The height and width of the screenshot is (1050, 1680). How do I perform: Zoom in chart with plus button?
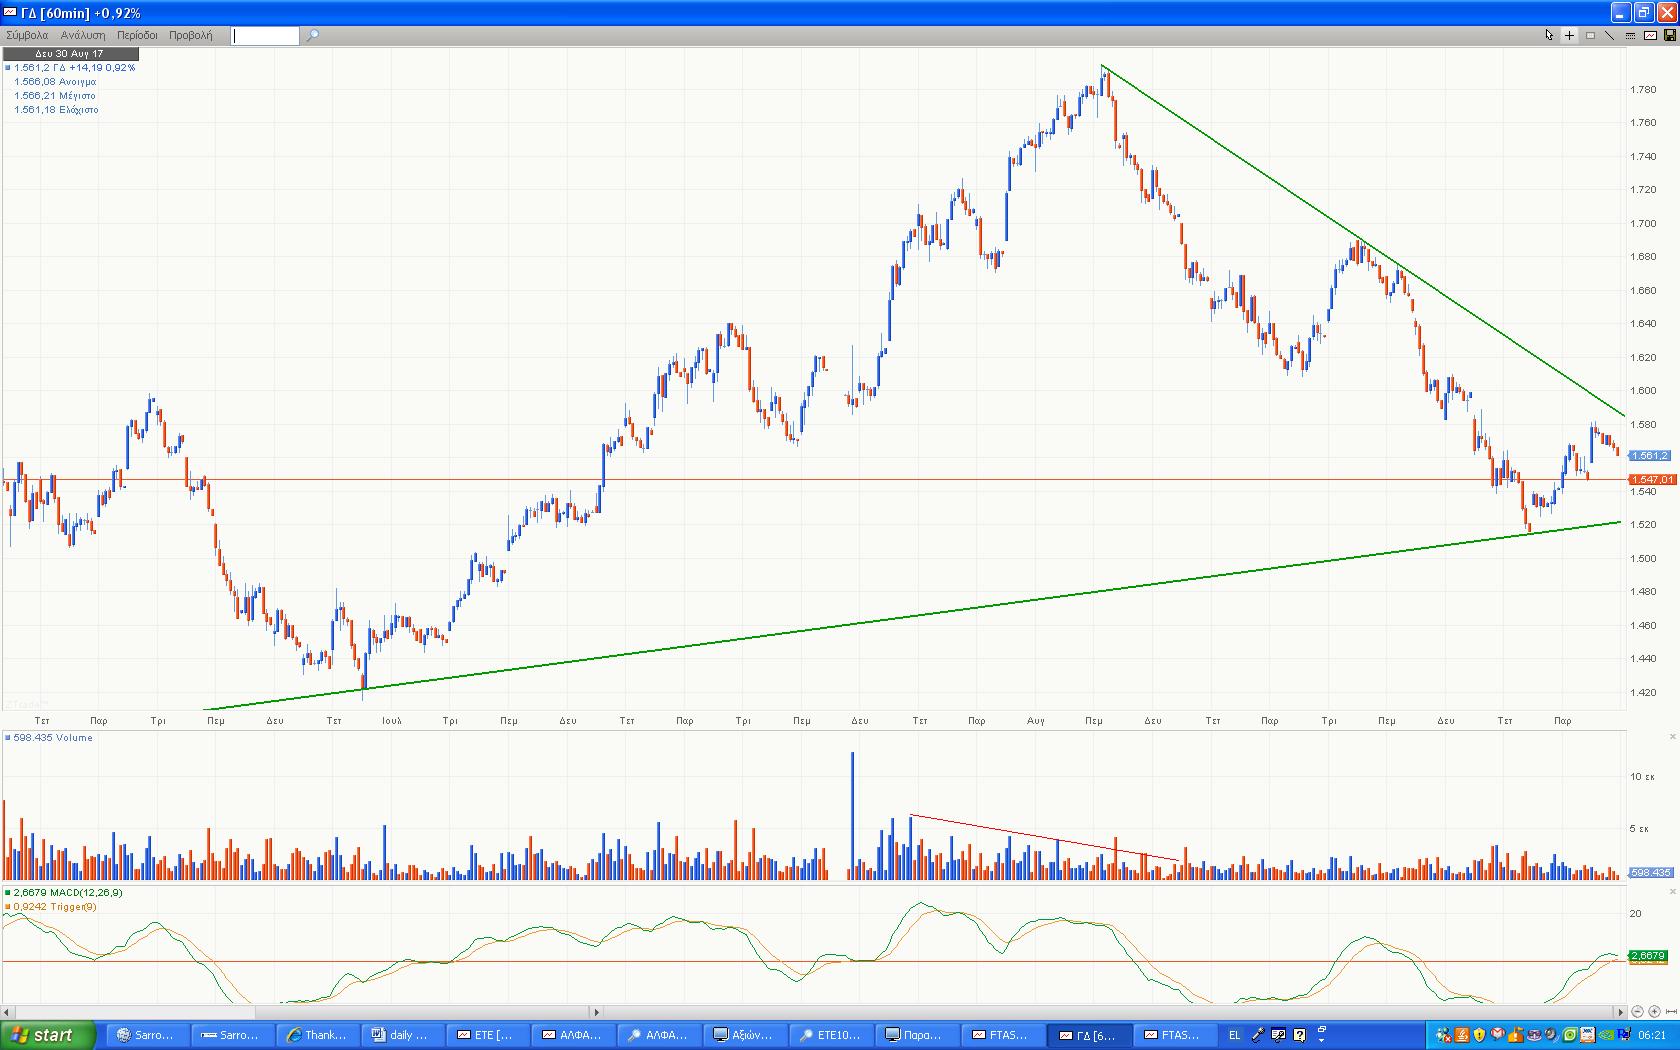click(1654, 1012)
